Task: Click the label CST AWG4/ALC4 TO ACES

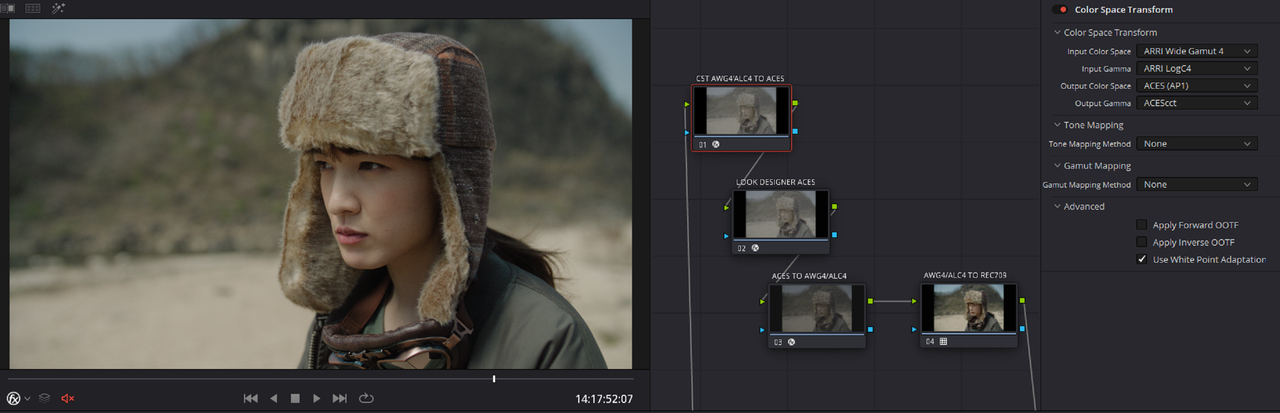Action: coord(741,78)
